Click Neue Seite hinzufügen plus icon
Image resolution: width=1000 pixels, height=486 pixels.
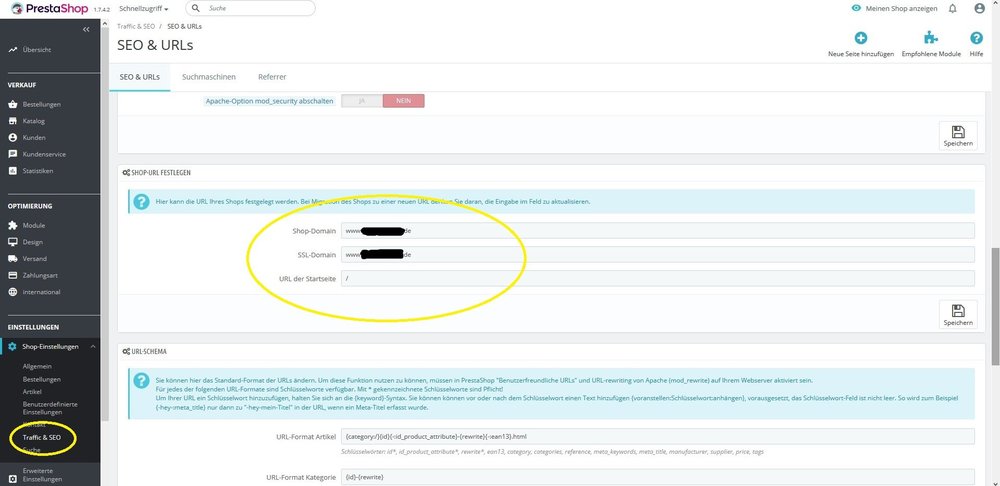click(860, 38)
